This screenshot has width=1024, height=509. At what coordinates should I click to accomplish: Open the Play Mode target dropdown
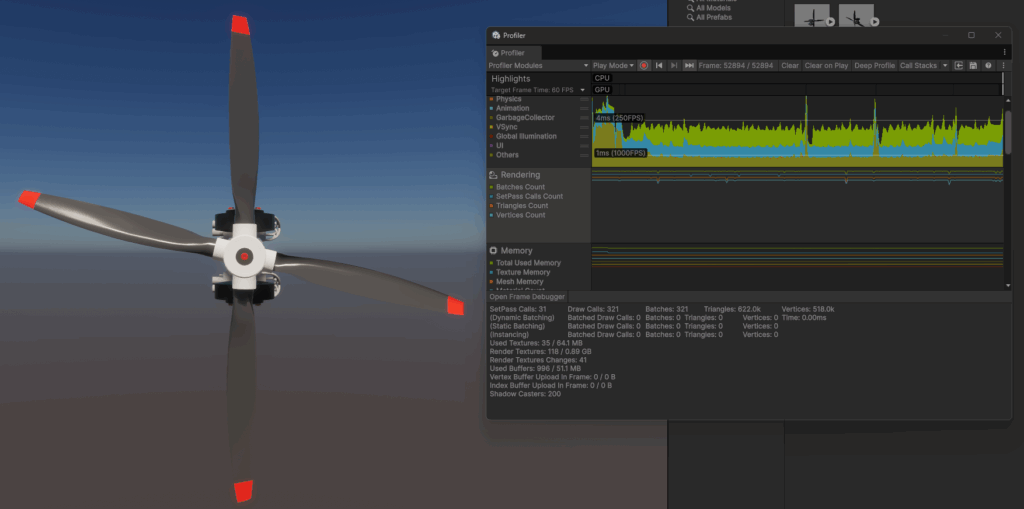pyautogui.click(x=613, y=66)
